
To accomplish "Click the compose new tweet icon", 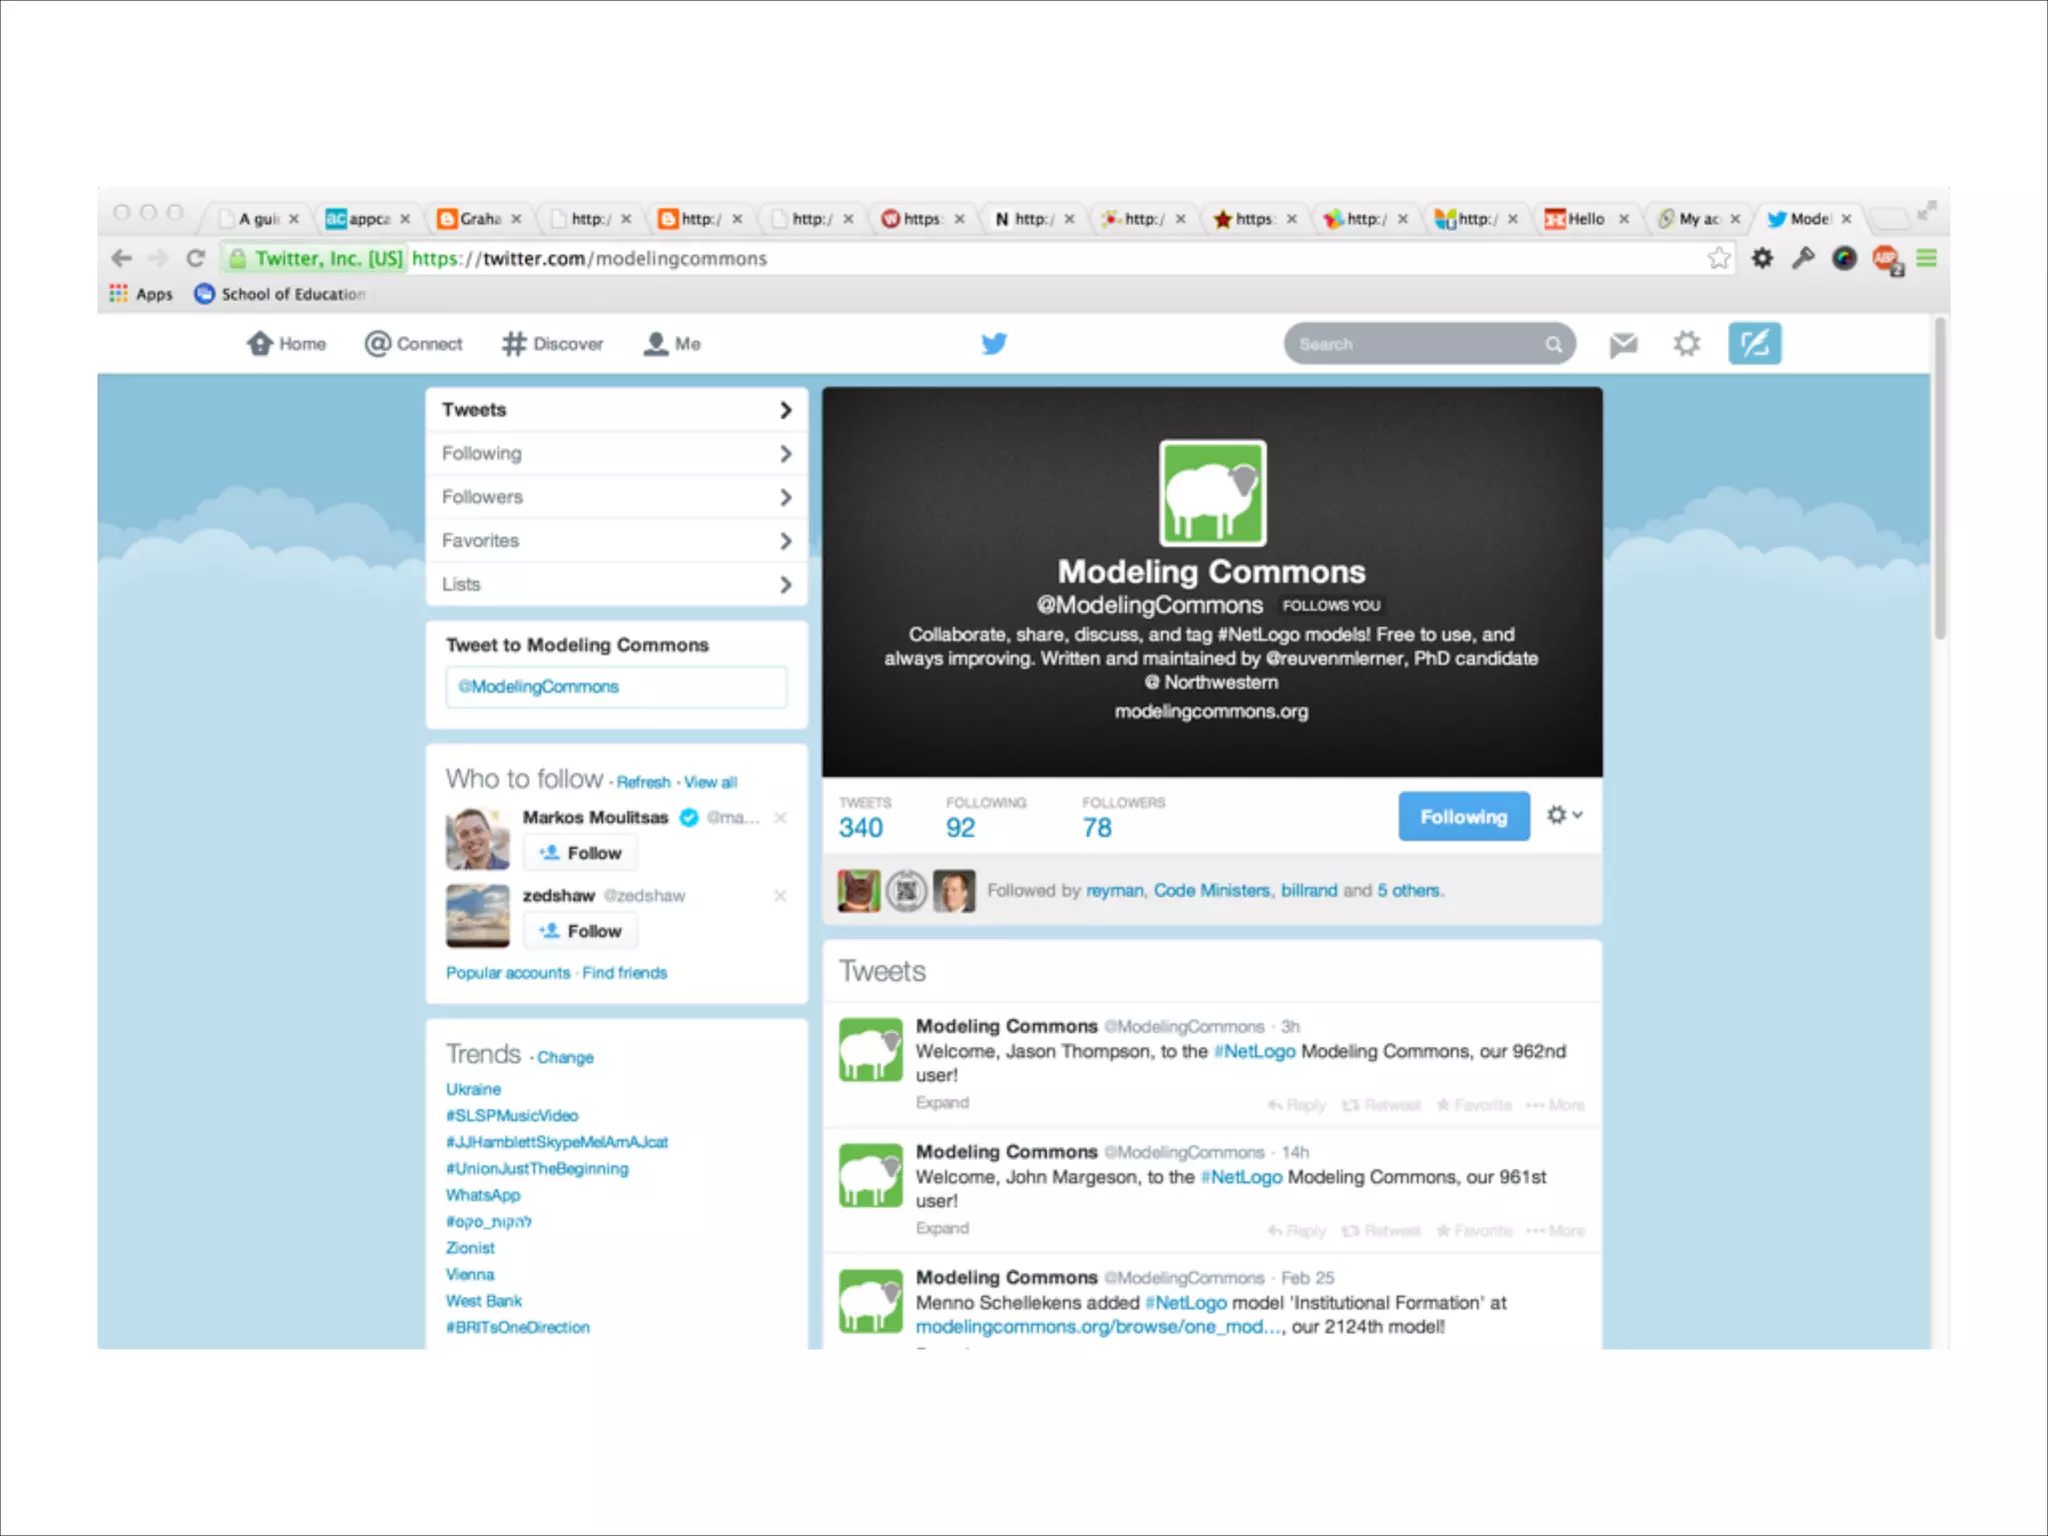I will click(1754, 344).
